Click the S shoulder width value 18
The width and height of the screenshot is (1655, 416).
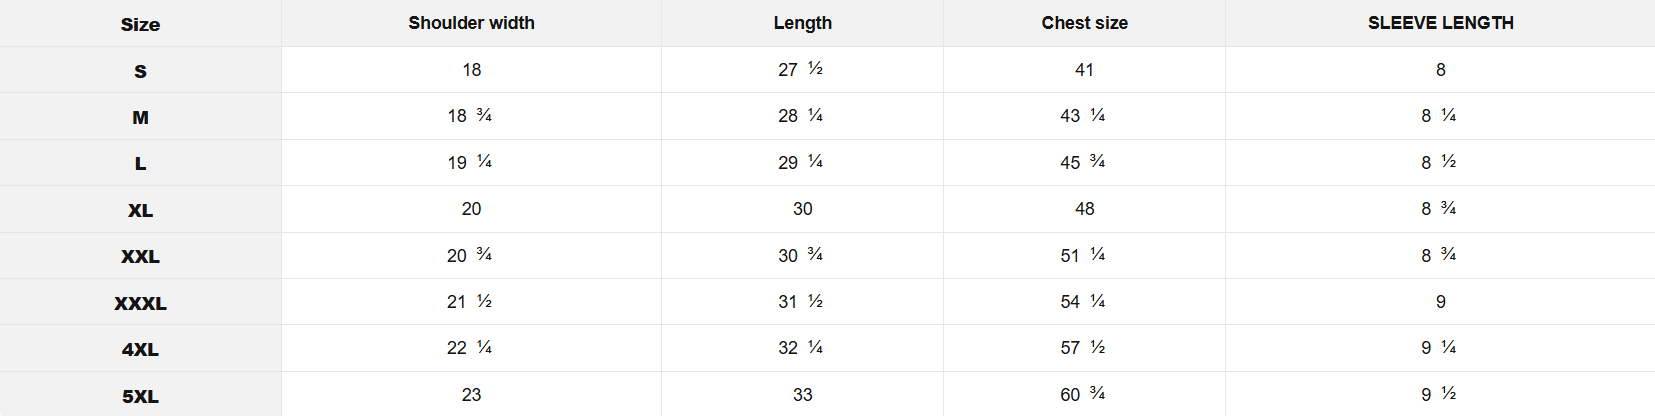(x=471, y=70)
